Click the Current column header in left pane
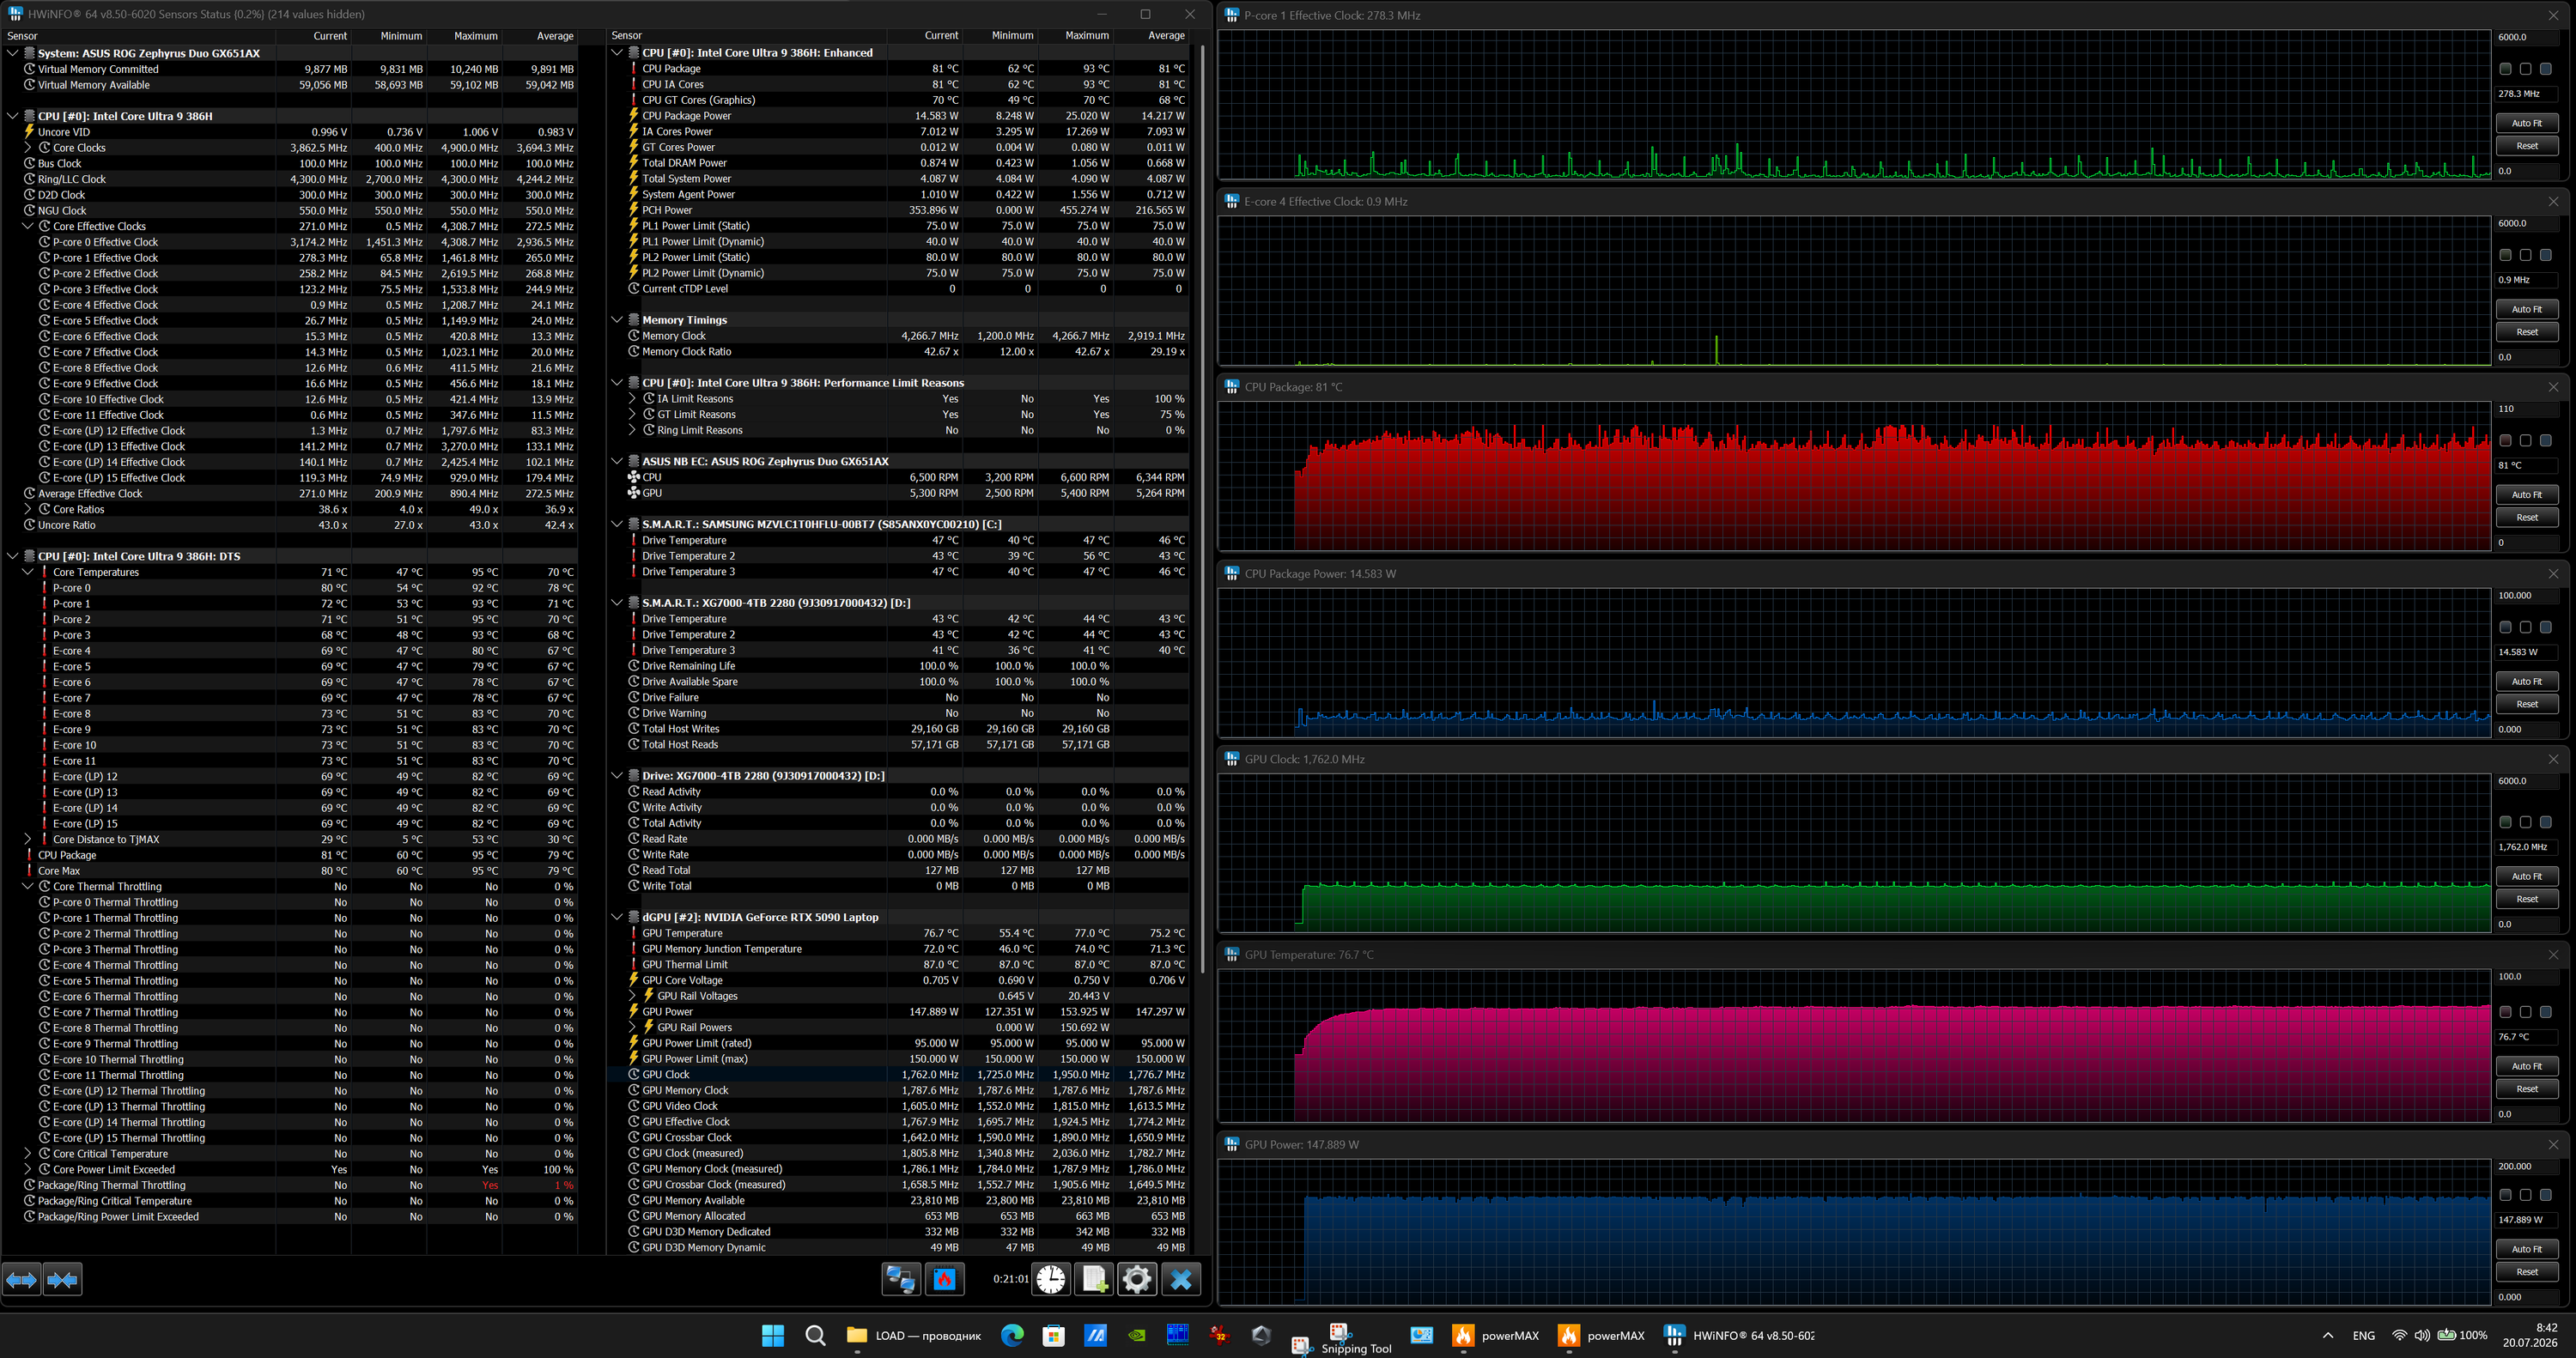2576x1358 pixels. tap(313, 36)
